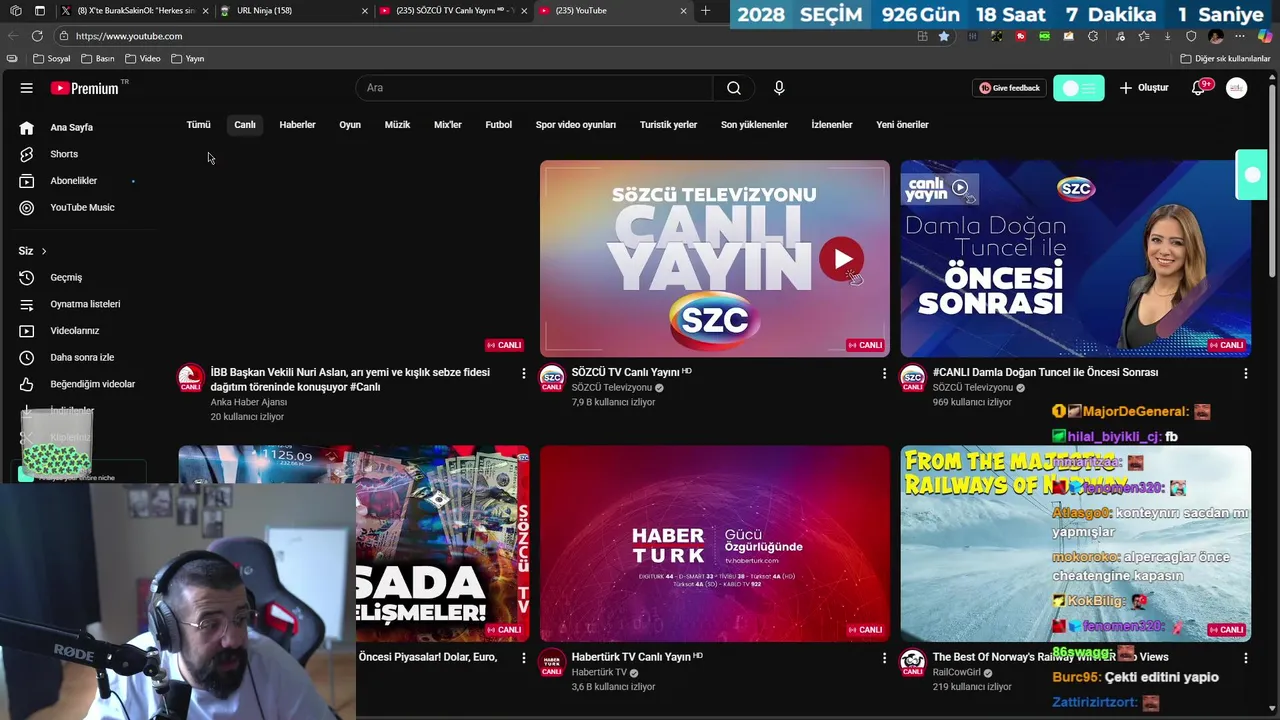This screenshot has width=1280, height=720.
Task: Open Daha sonra izle list
Action: [80, 357]
